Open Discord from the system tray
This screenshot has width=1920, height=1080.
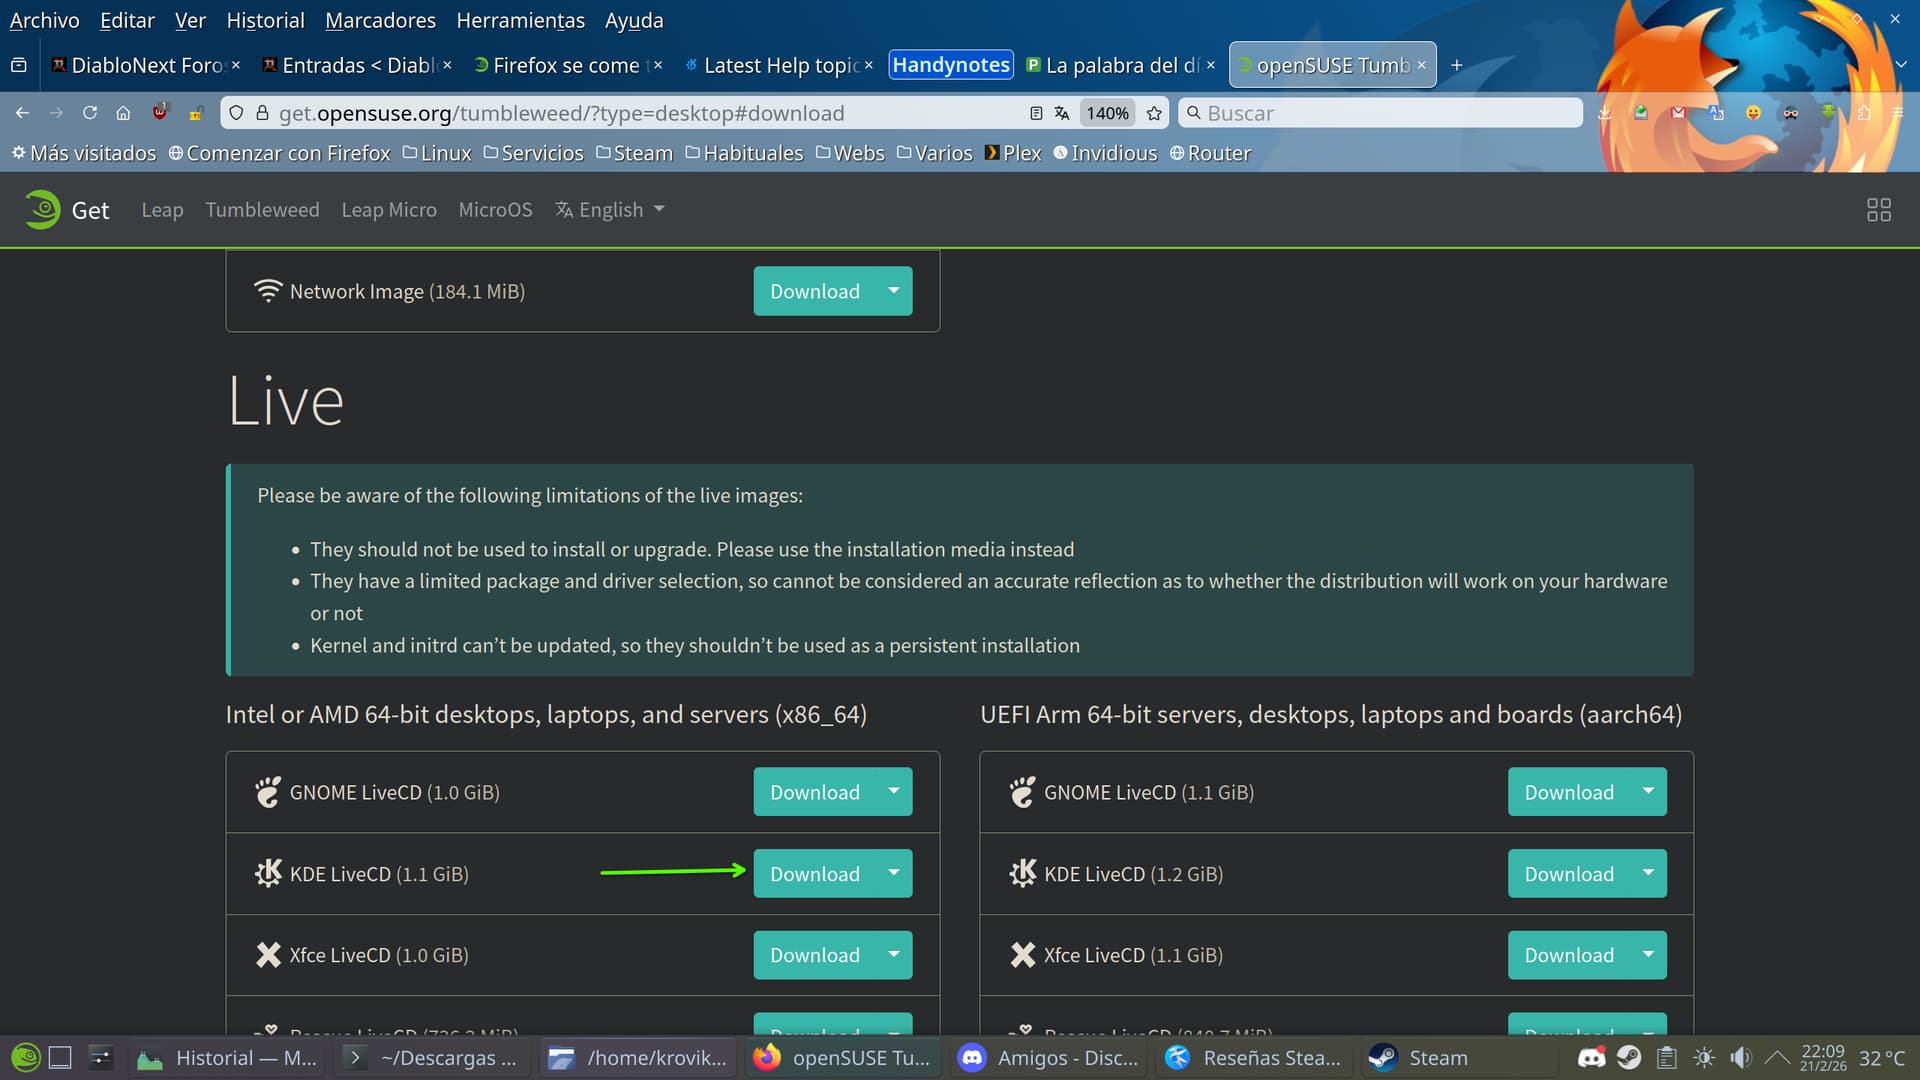coord(1591,1057)
